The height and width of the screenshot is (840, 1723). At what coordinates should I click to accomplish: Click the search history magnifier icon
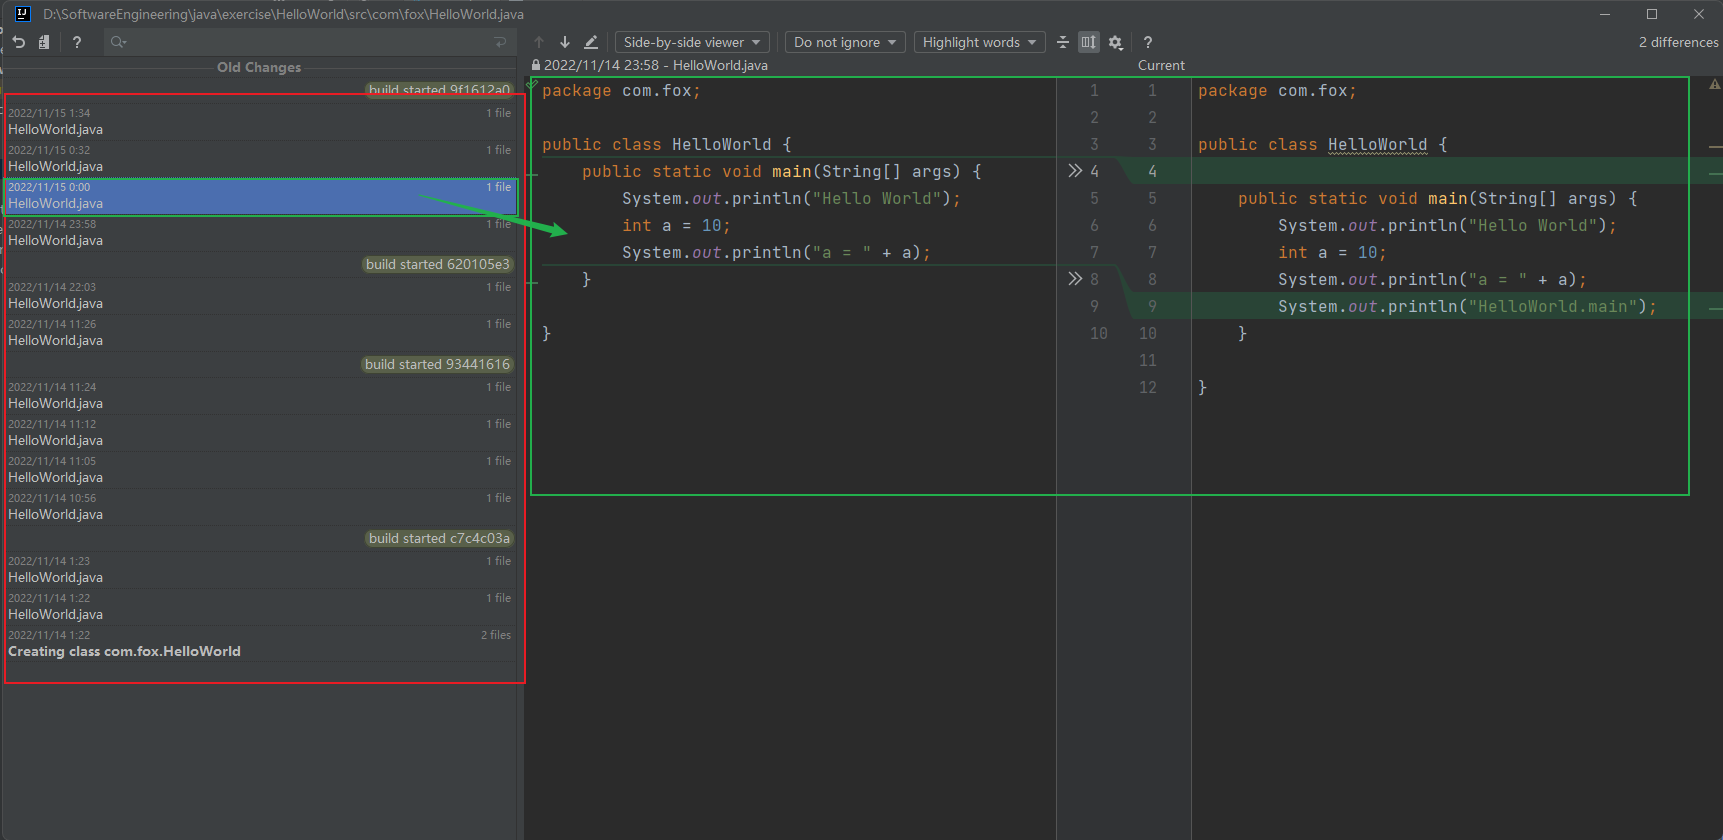(x=118, y=42)
